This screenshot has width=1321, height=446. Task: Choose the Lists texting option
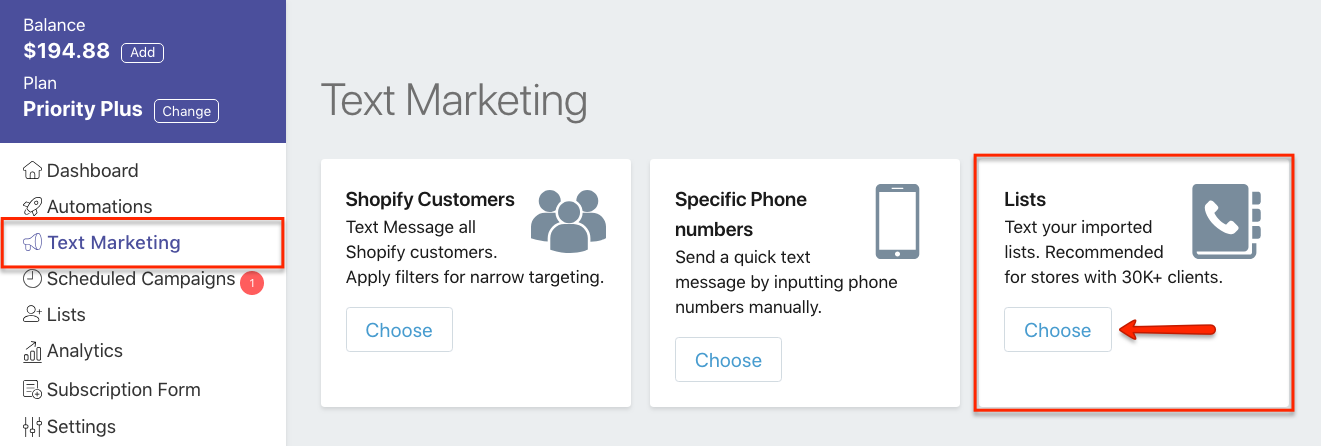click(1057, 330)
